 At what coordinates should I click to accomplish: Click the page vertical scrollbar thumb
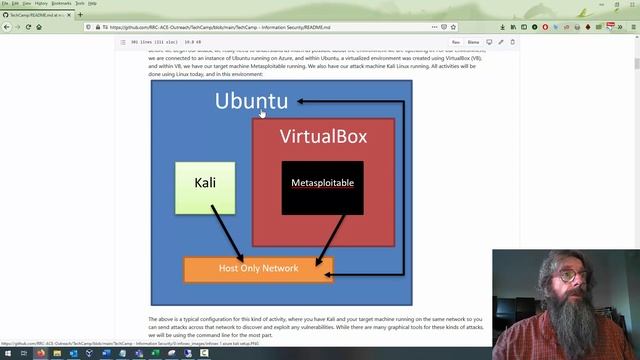[637, 64]
